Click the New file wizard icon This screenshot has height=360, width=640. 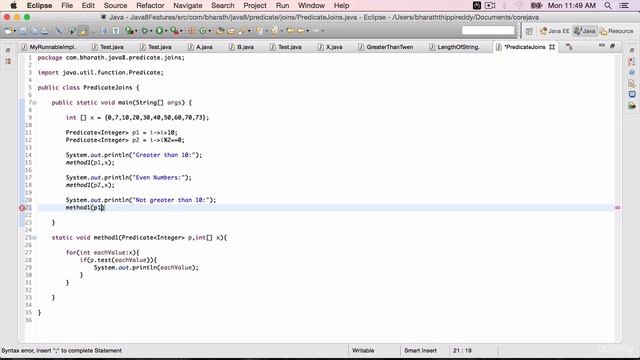[7, 31]
